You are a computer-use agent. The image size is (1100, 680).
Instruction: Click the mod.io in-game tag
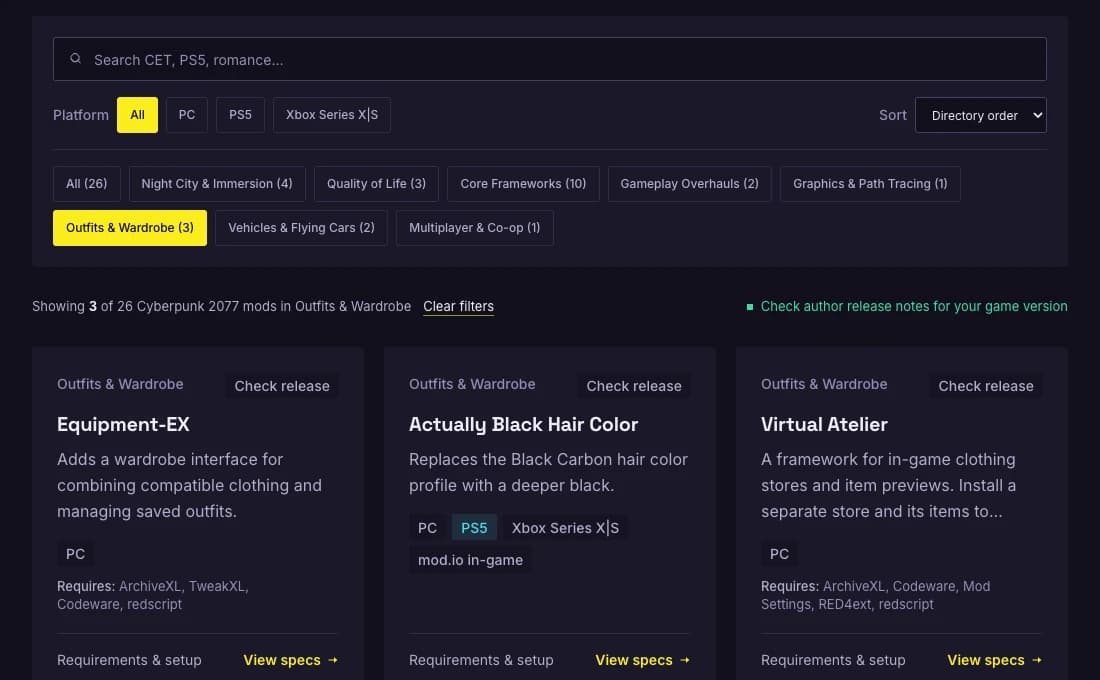pos(470,560)
